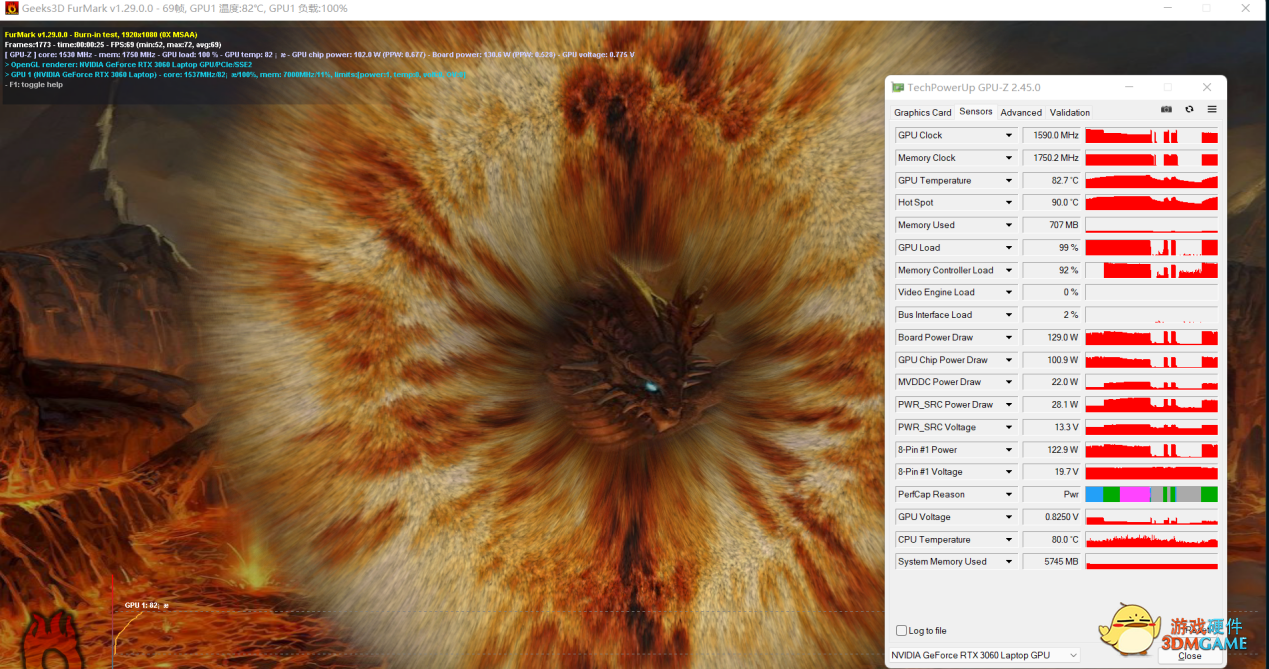Open the Board Power Draw dropdown
The width and height of the screenshot is (1269, 669).
point(1009,338)
